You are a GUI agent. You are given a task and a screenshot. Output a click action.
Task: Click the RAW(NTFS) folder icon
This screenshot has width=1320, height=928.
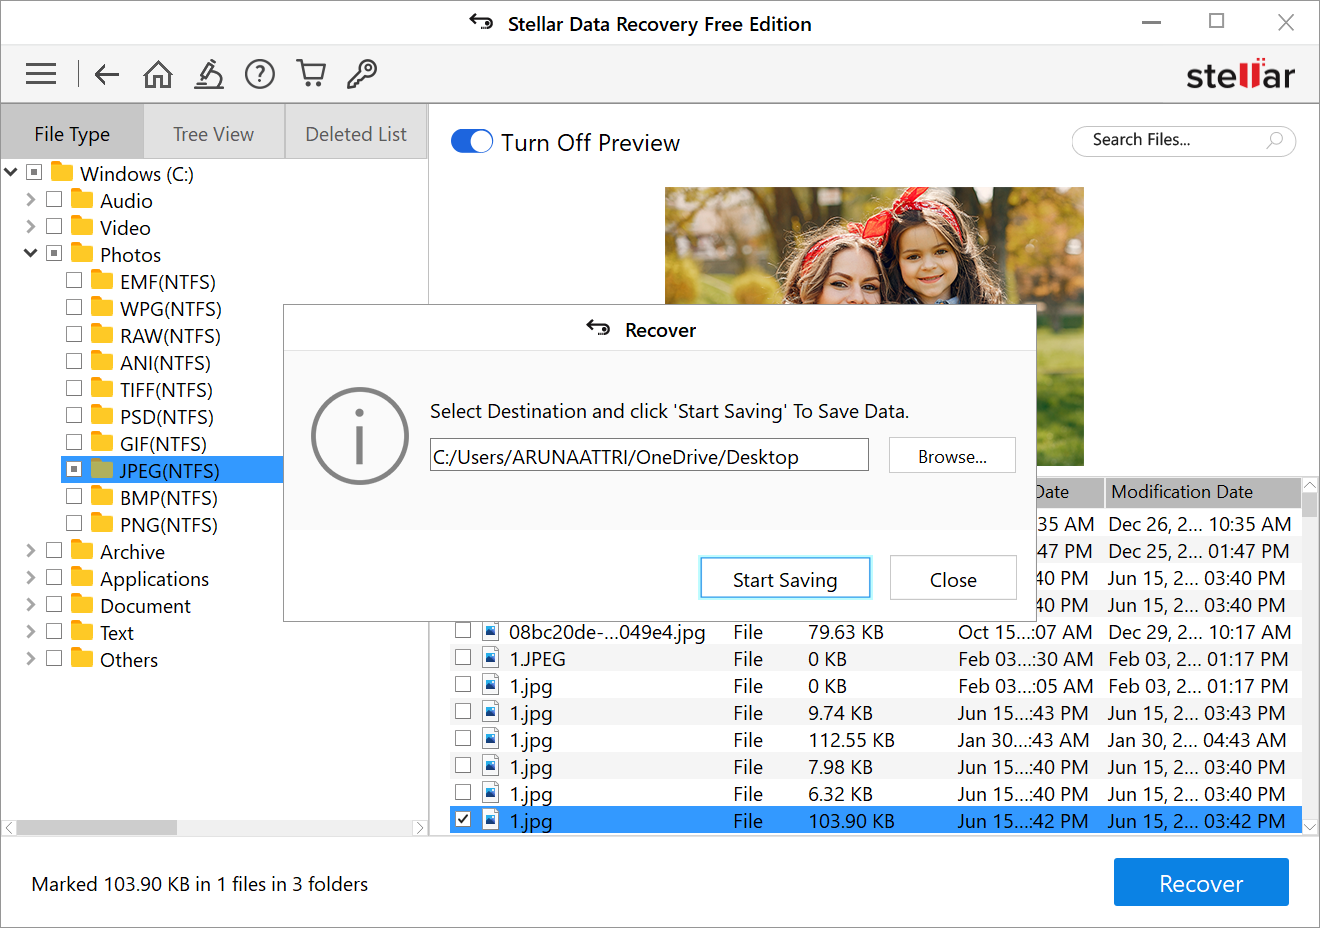point(102,334)
